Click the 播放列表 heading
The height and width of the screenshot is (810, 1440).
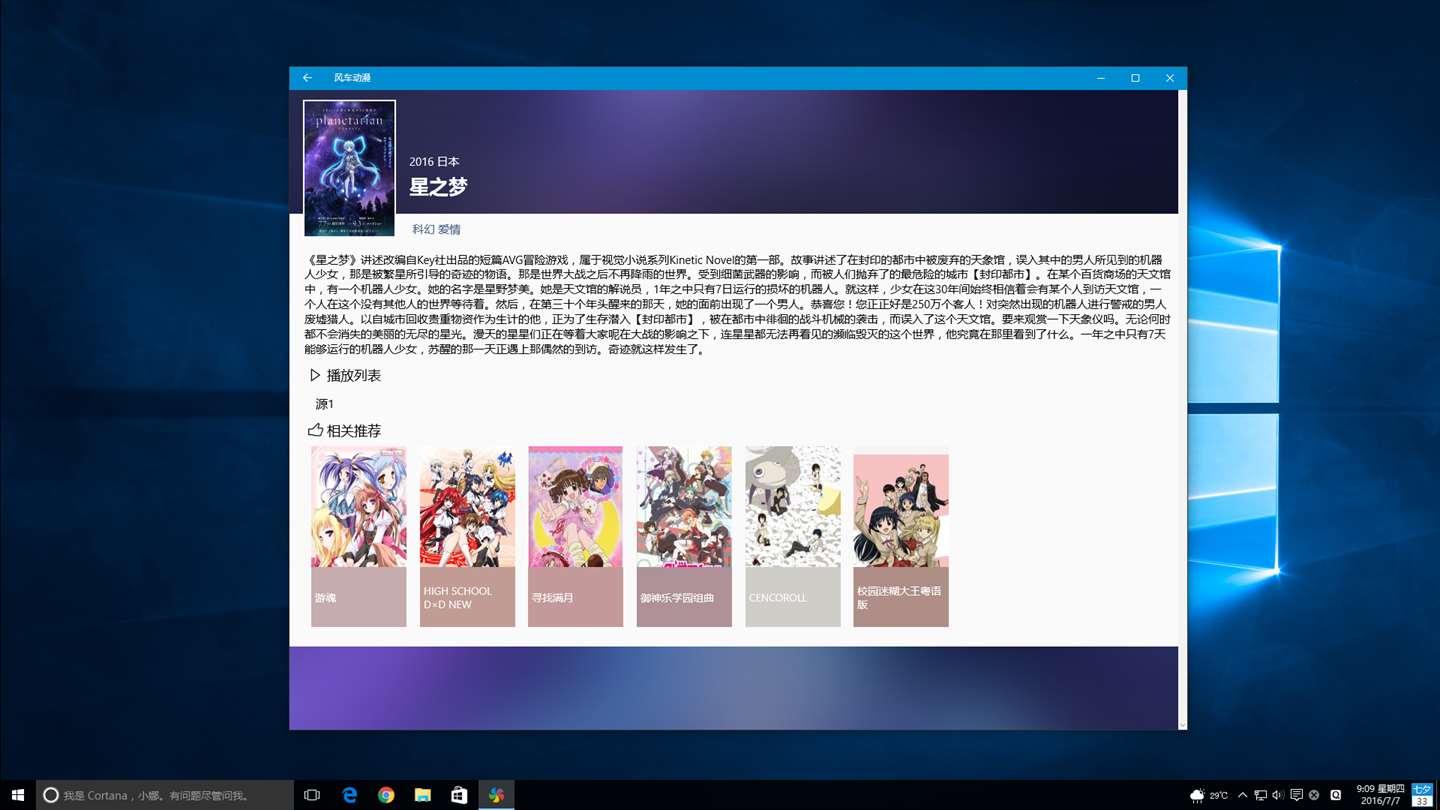pyautogui.click(x=353, y=375)
